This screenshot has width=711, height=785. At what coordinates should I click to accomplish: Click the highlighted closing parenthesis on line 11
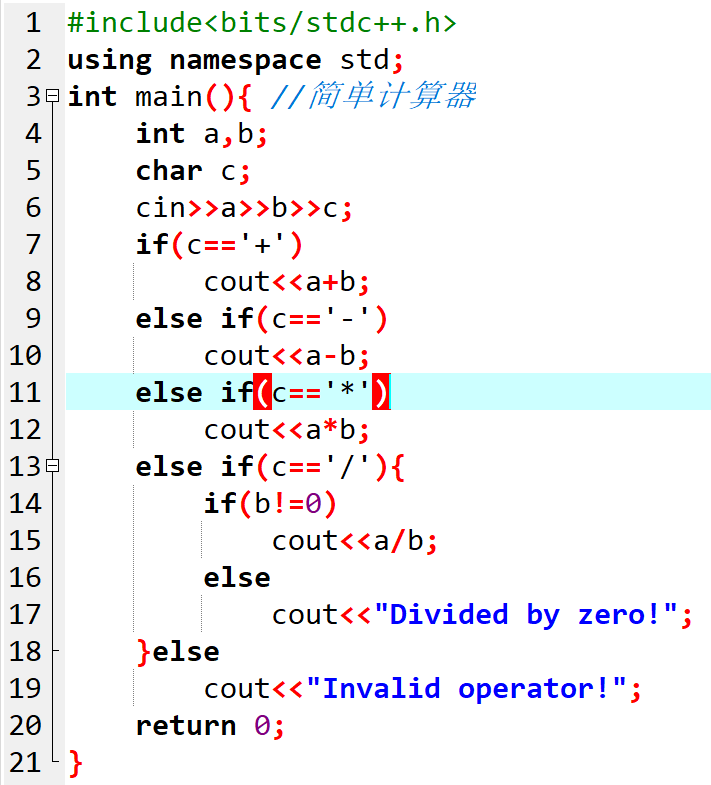click(x=381, y=393)
